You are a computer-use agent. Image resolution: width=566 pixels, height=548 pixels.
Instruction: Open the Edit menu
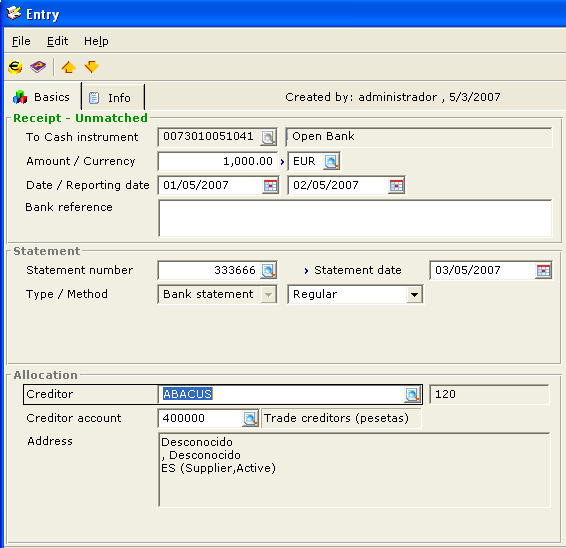(57, 41)
